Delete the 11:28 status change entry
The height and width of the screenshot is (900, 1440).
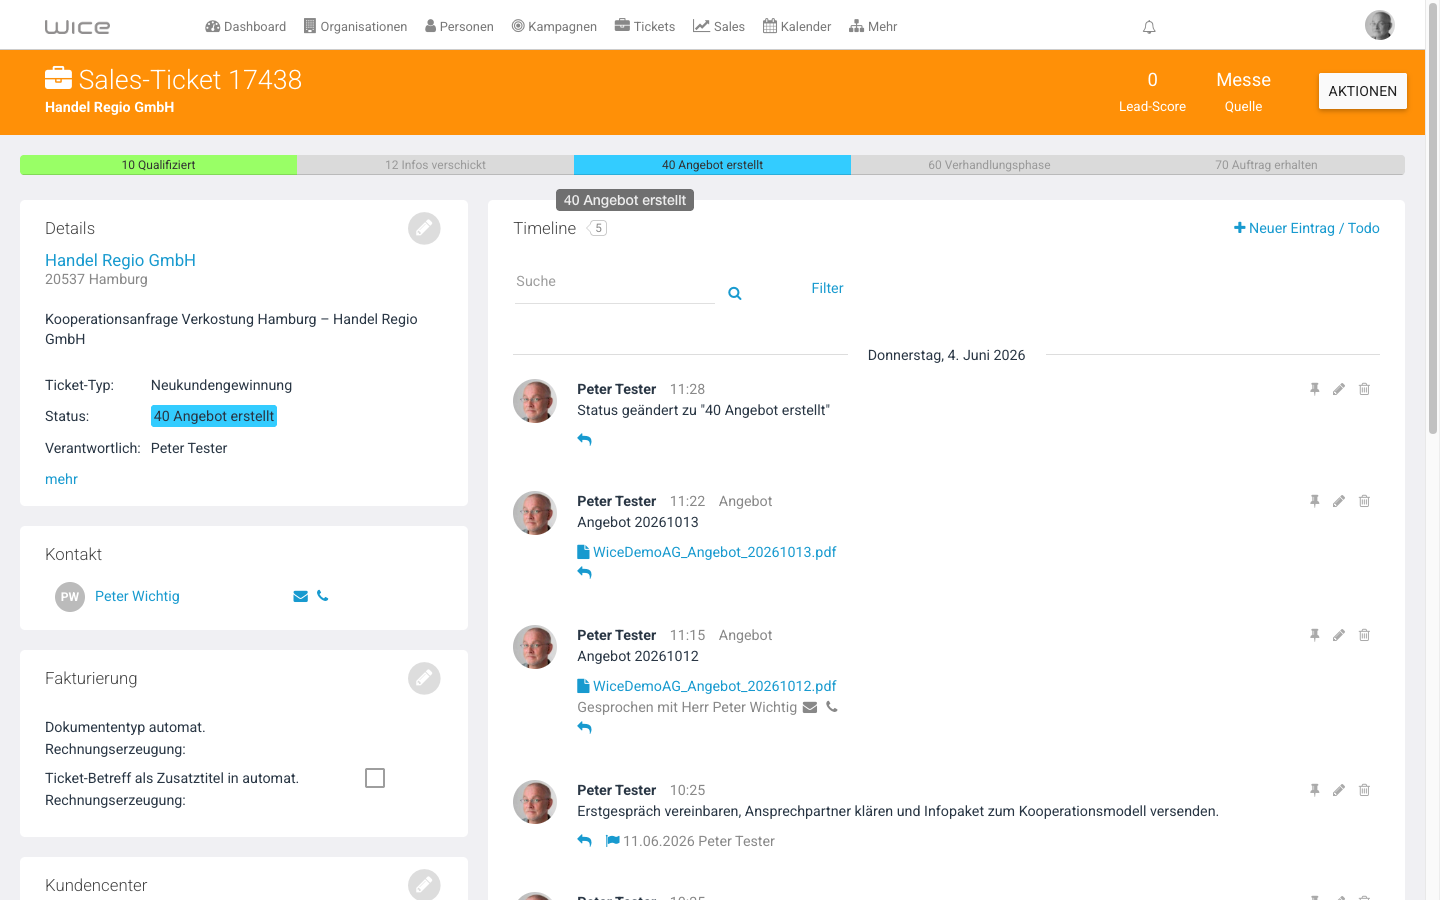click(1364, 389)
